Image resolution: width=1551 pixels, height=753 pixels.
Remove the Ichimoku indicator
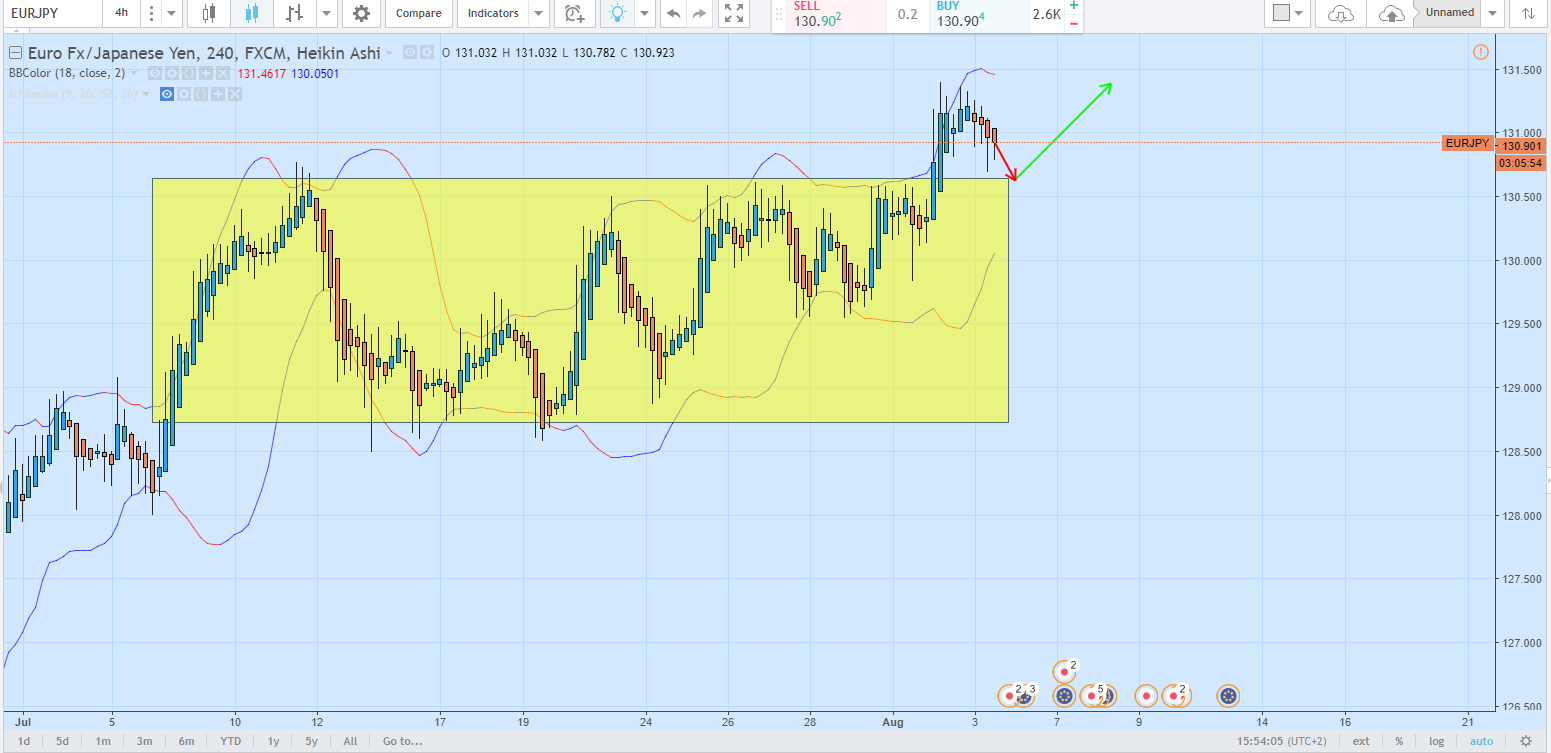coord(236,94)
